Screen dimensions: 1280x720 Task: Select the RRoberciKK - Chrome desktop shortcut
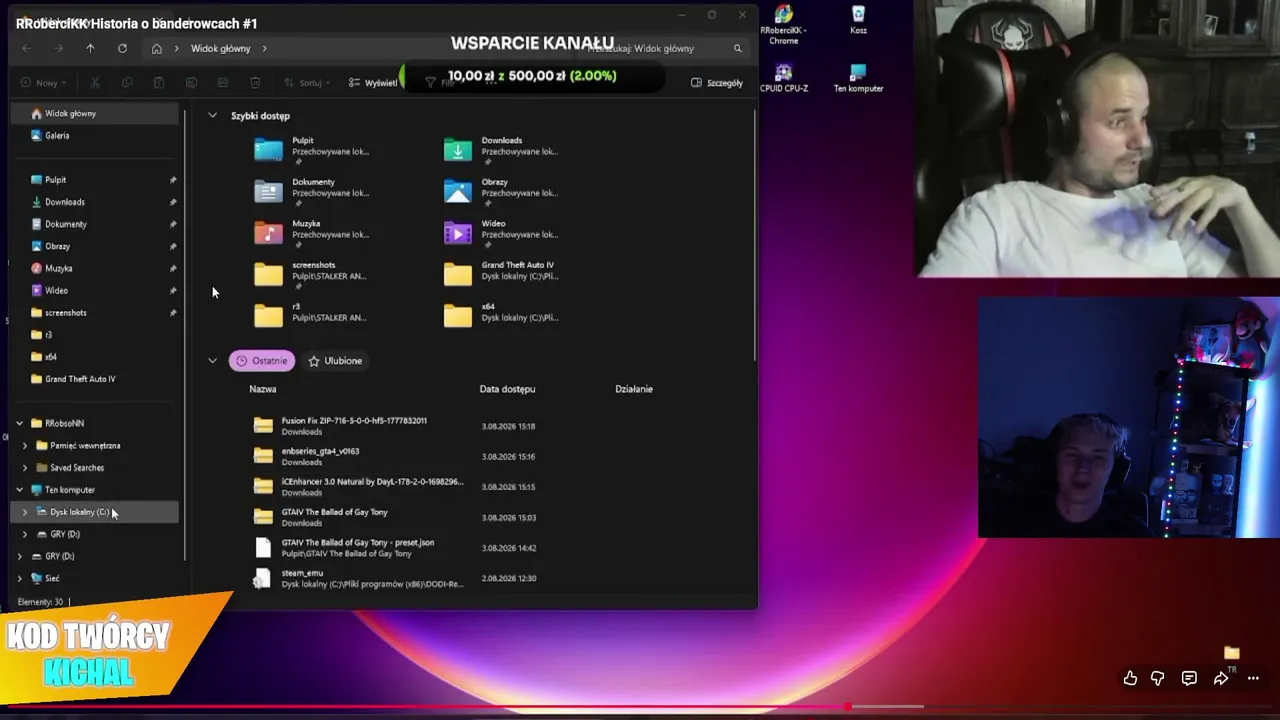coord(784,25)
